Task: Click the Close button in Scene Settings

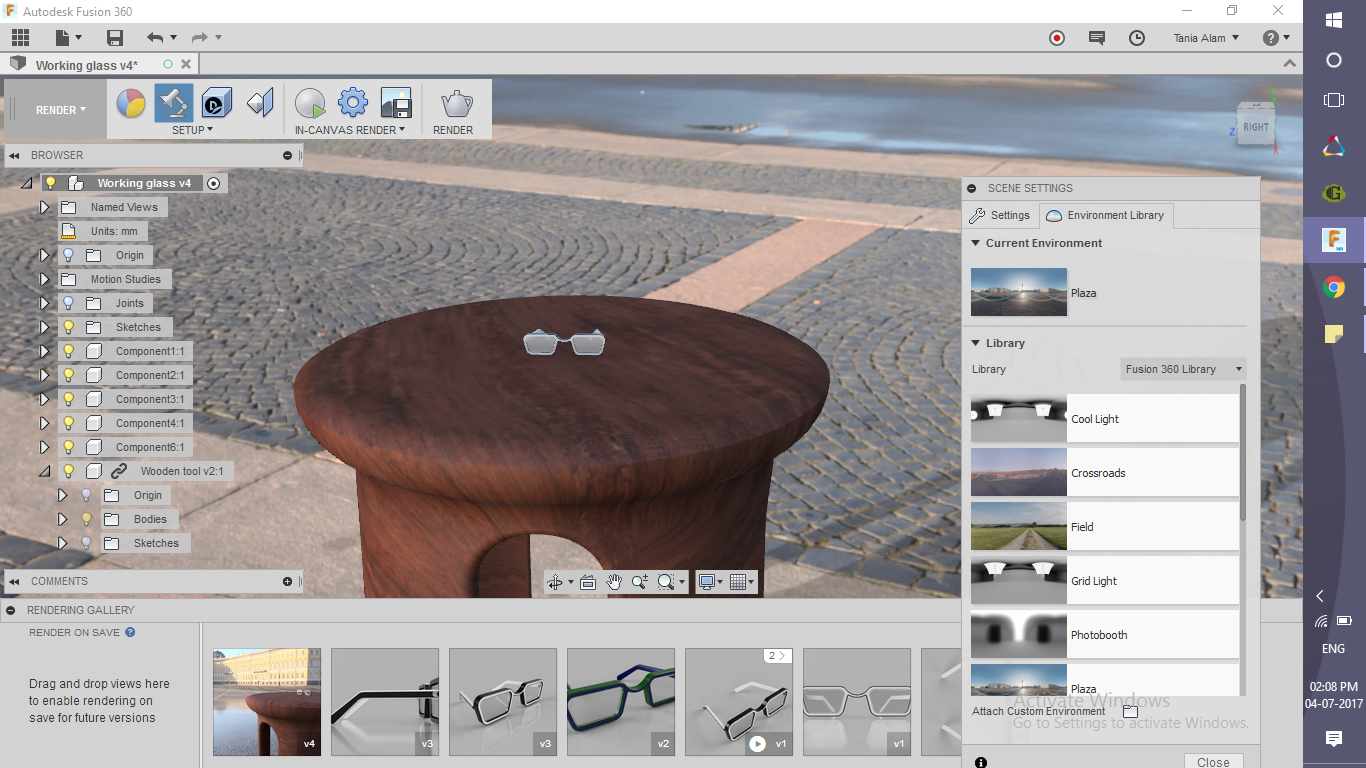Action: coord(1213,762)
